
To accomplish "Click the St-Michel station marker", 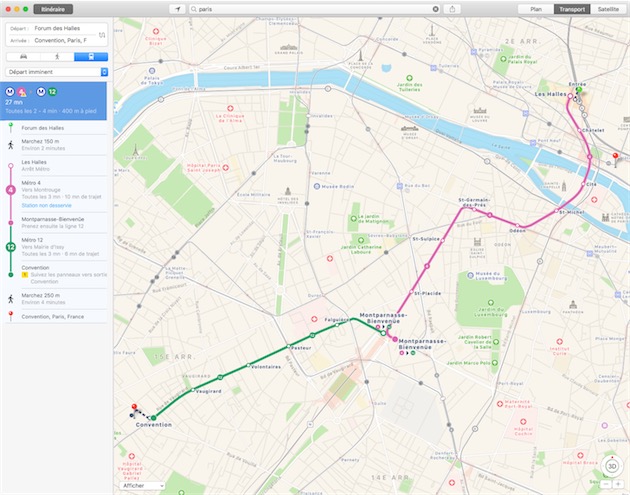I will 556,211.
